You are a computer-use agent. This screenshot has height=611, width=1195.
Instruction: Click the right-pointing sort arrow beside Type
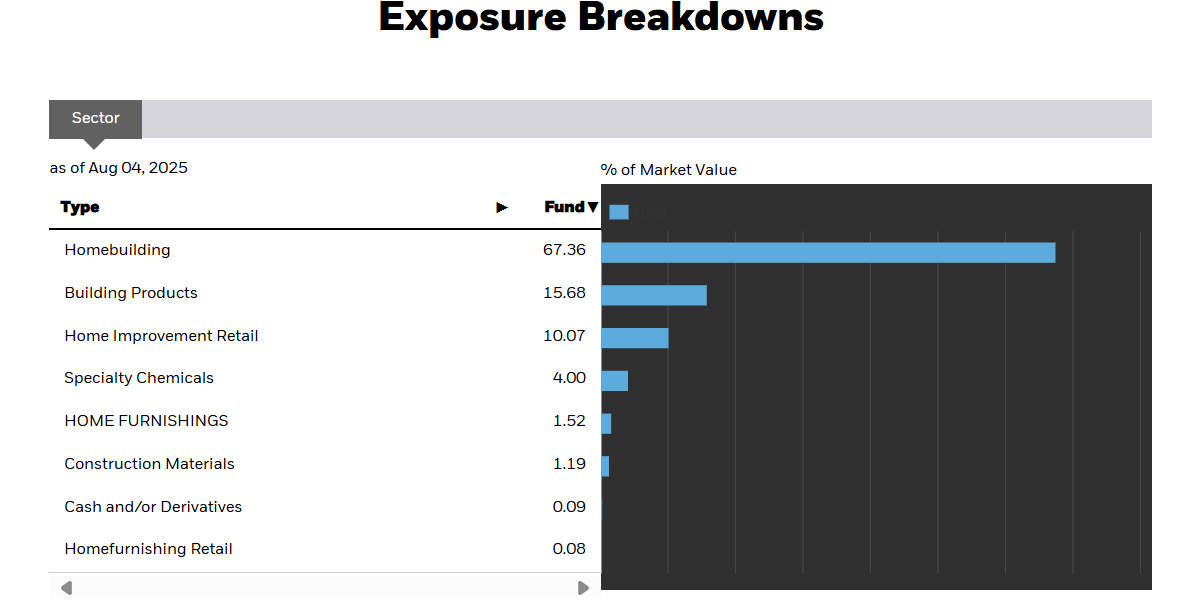[502, 207]
